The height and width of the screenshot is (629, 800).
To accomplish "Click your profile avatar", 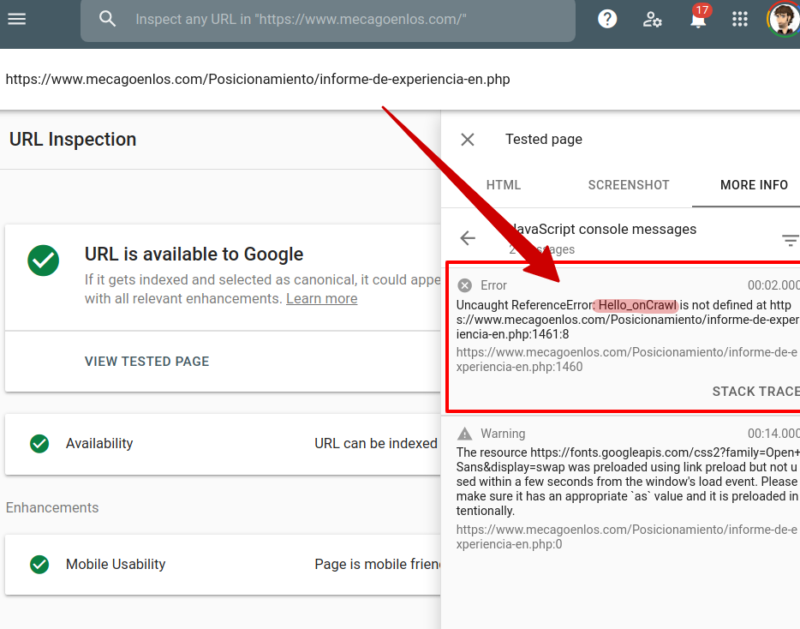I will coord(783,18).
